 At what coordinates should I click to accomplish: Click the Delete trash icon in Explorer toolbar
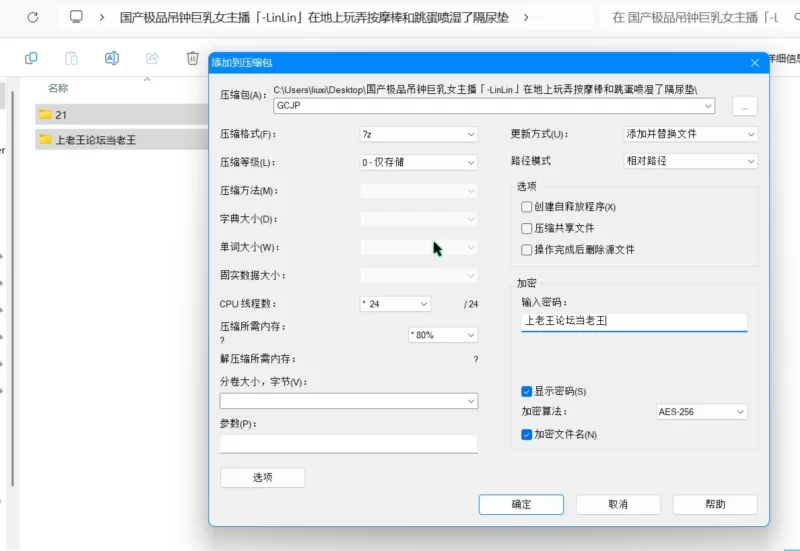click(192, 58)
